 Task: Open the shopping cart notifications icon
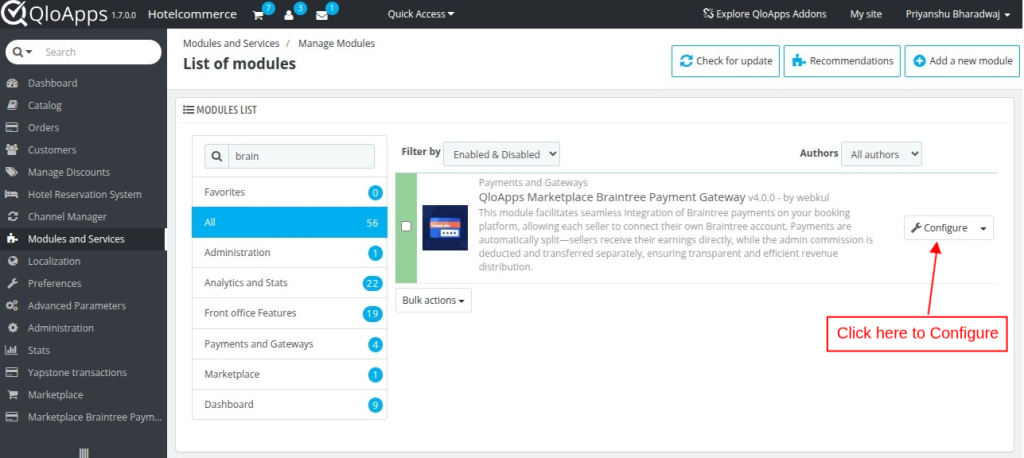(257, 15)
